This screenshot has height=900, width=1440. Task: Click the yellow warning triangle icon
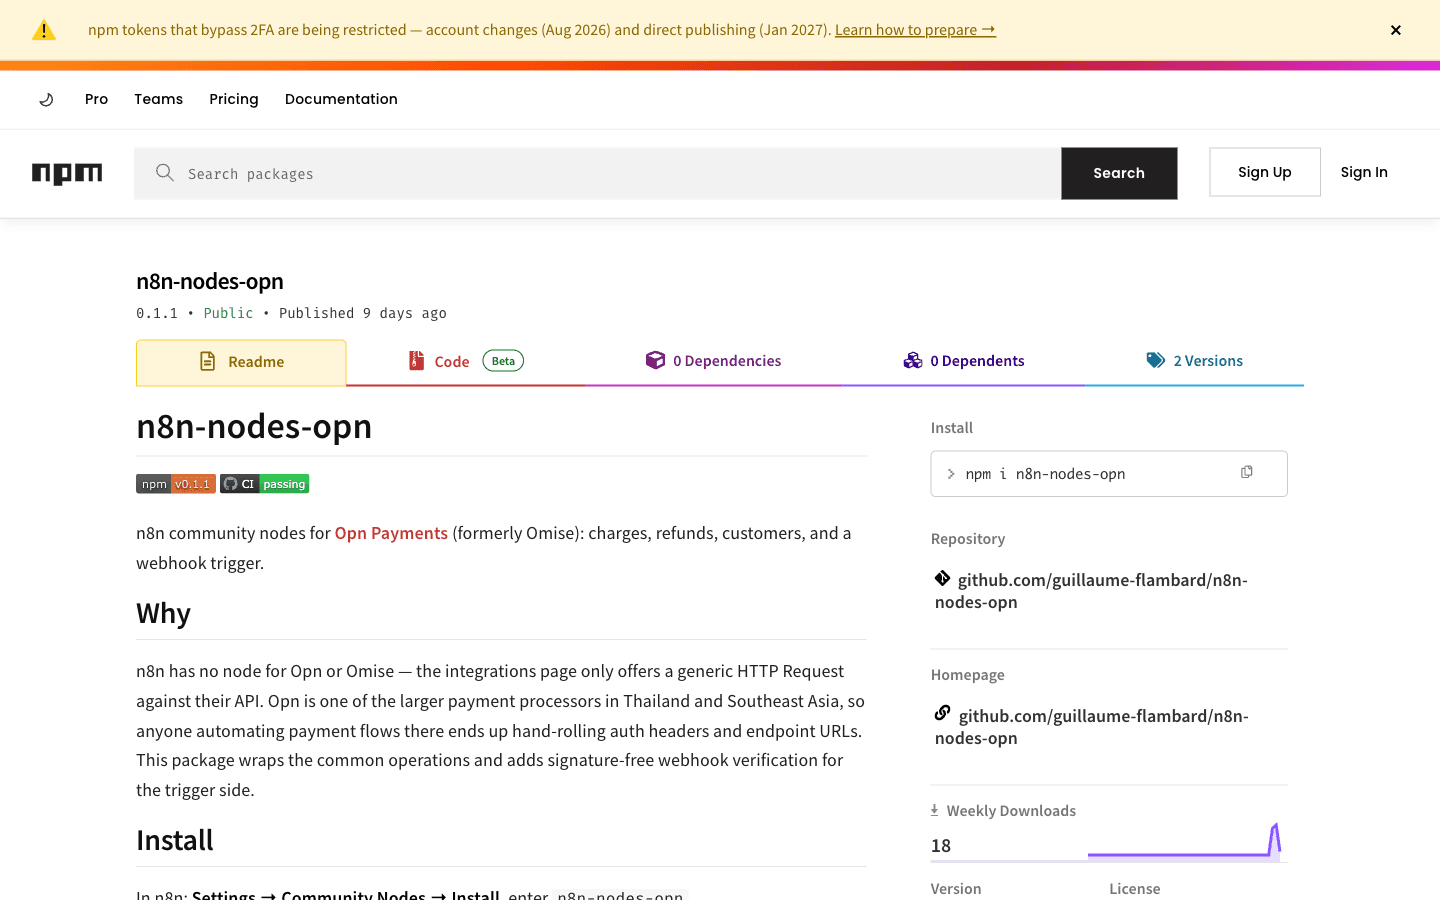click(44, 30)
